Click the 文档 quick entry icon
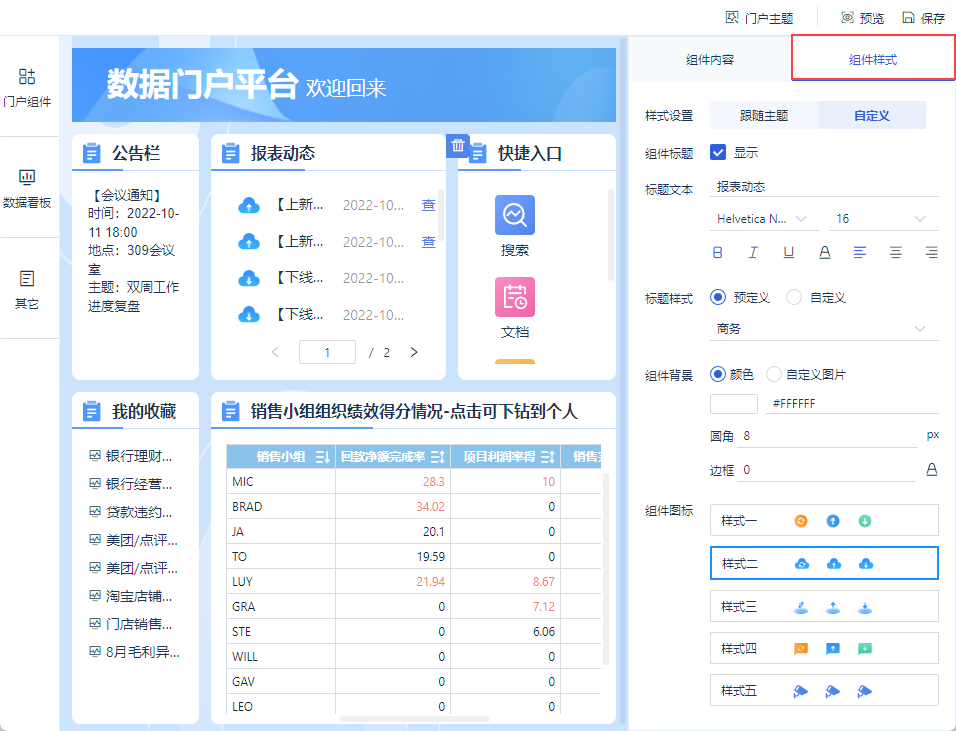This screenshot has height=731, width=956. [515, 297]
